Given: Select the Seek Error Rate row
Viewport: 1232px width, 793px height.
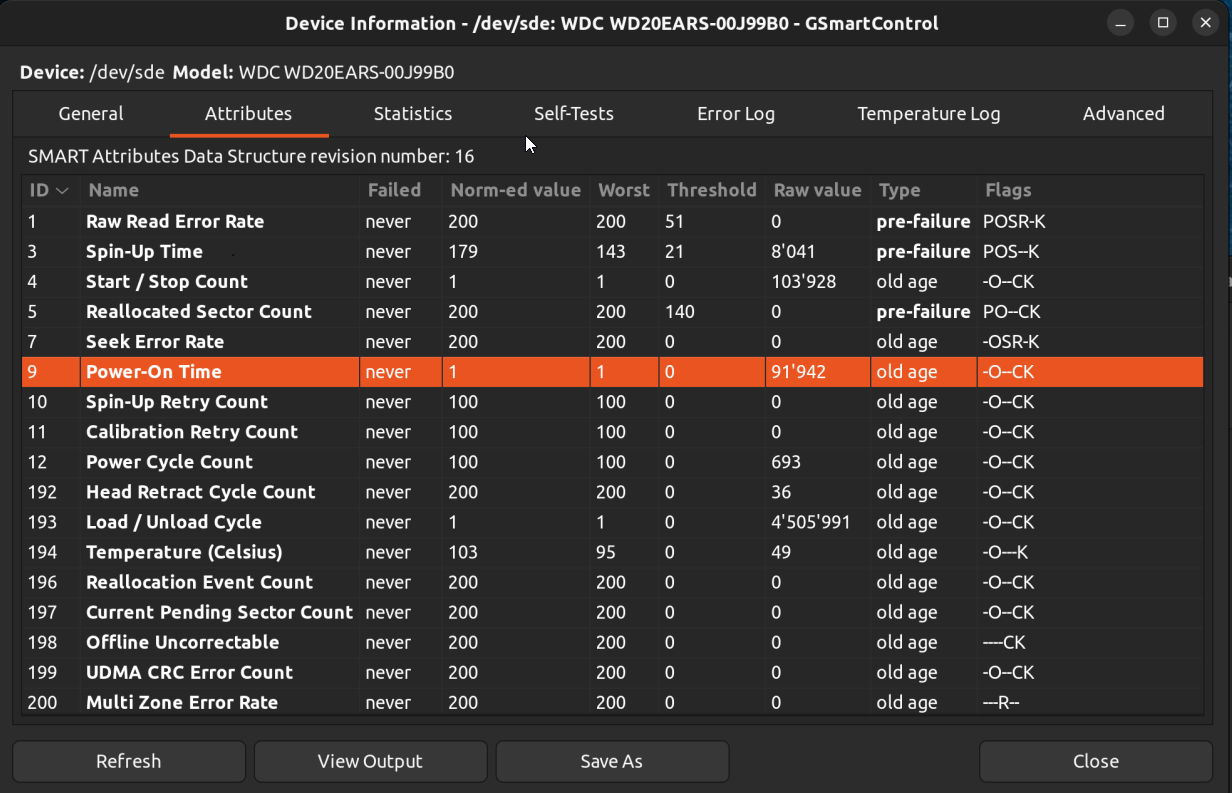Looking at the screenshot, I should click(613, 341).
